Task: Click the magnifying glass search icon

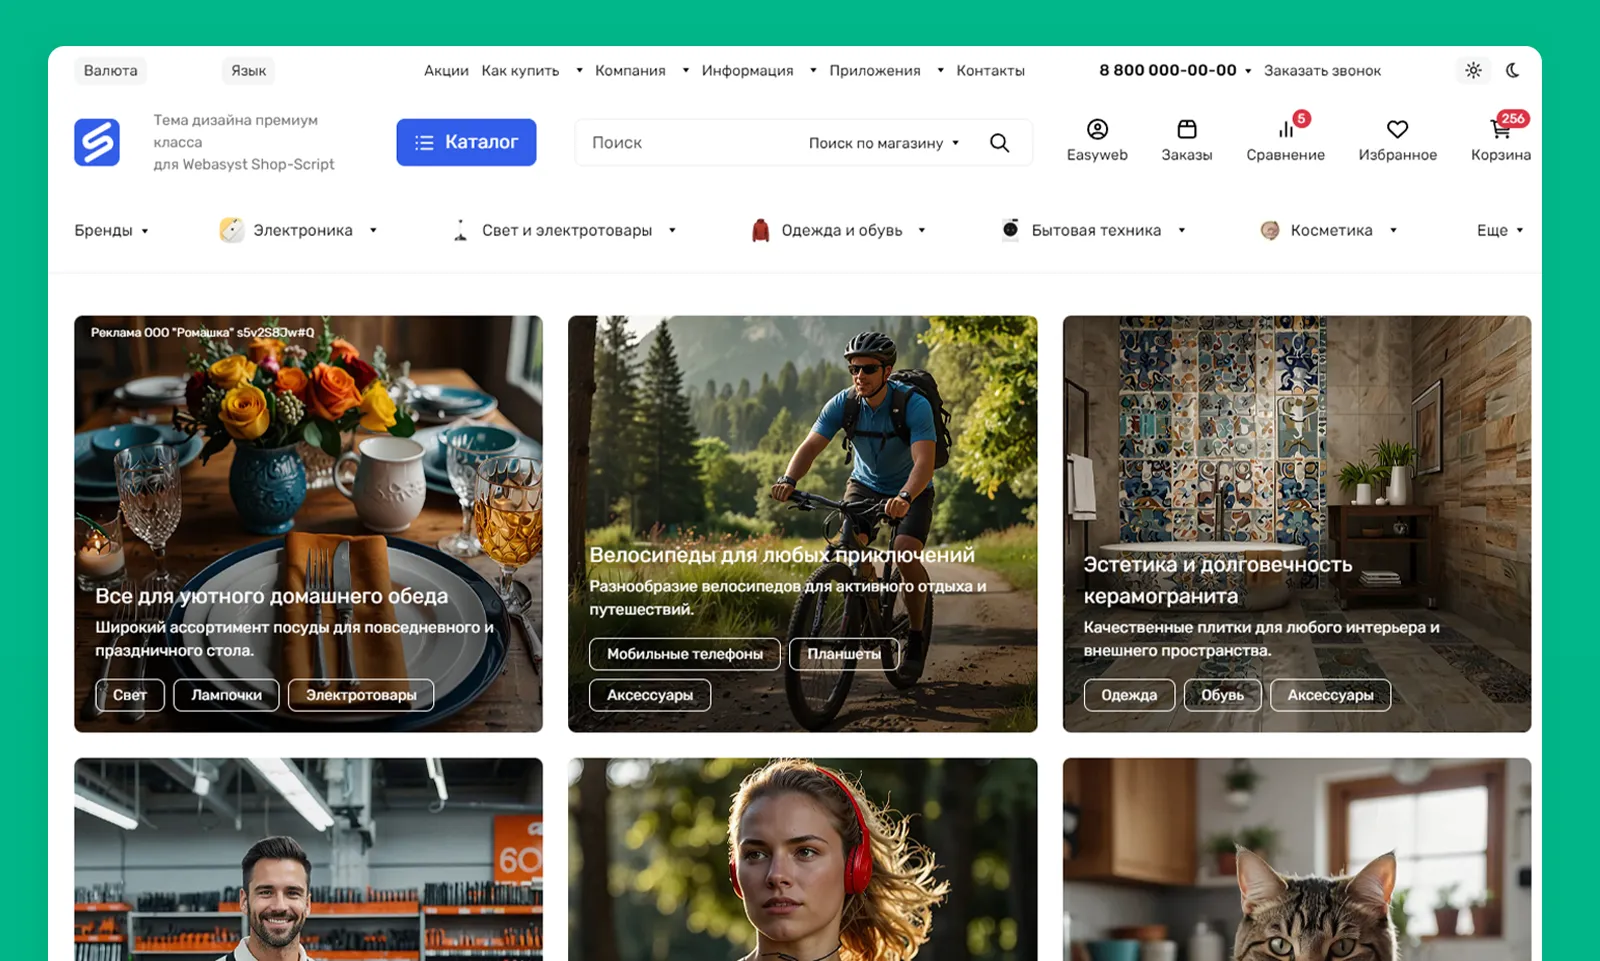Action: 999,143
